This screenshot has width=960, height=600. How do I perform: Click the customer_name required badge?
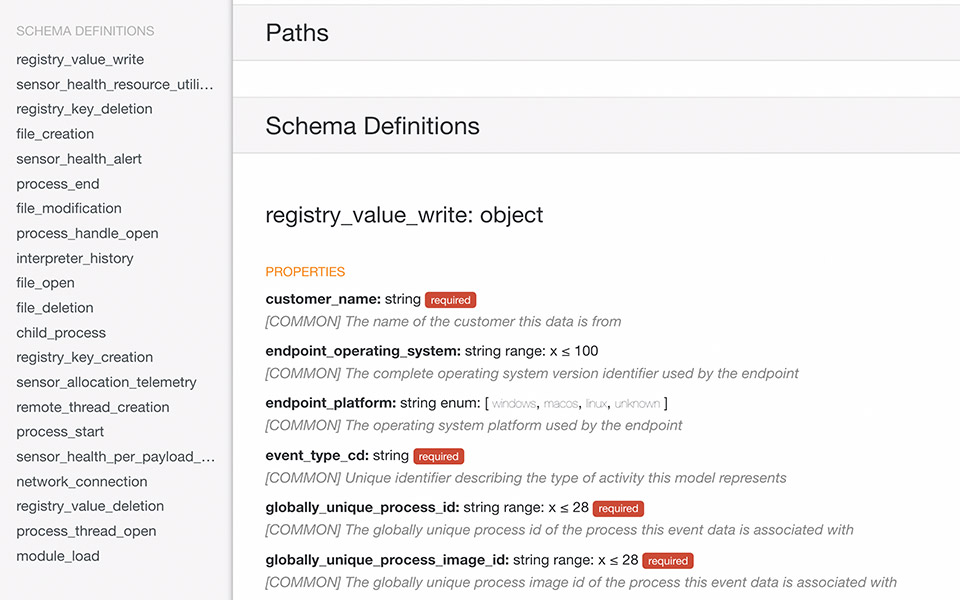(450, 299)
